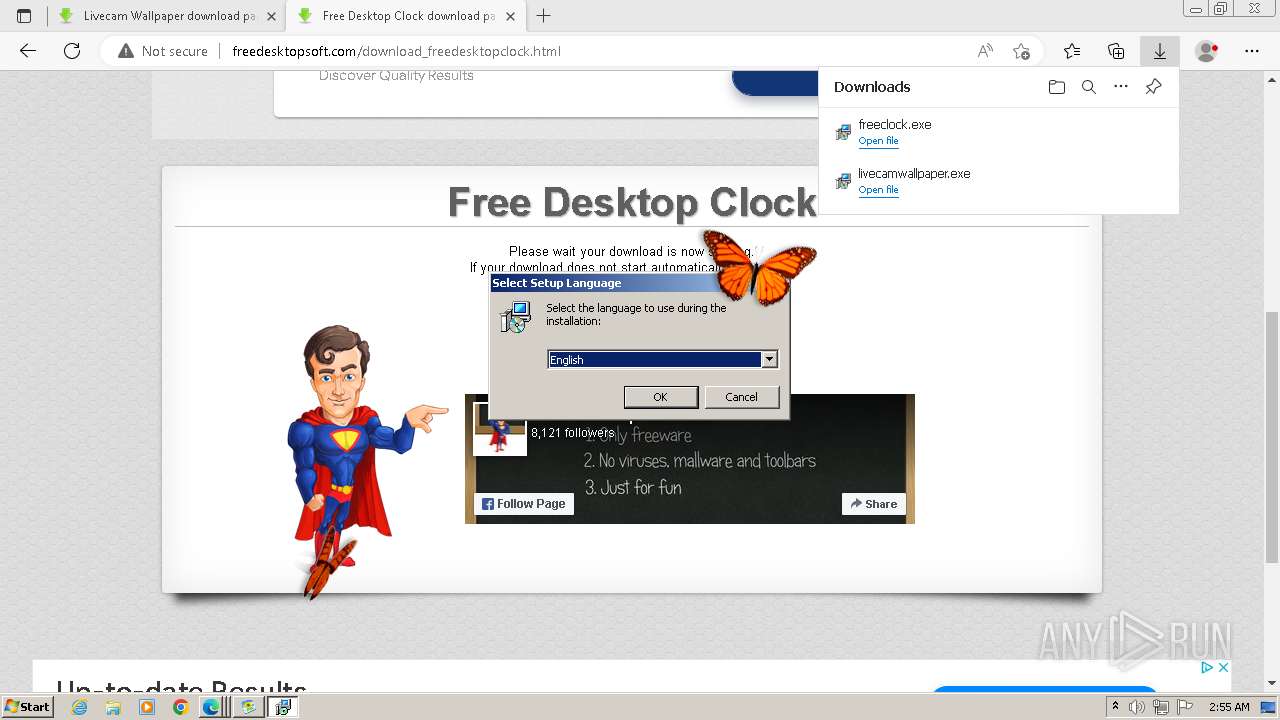Click the Free Desktop Clock heading
Viewport: 1280px width, 720px height.
coord(632,202)
